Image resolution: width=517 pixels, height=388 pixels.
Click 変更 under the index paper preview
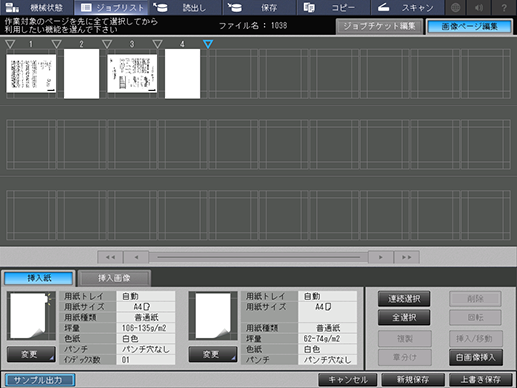point(31,354)
